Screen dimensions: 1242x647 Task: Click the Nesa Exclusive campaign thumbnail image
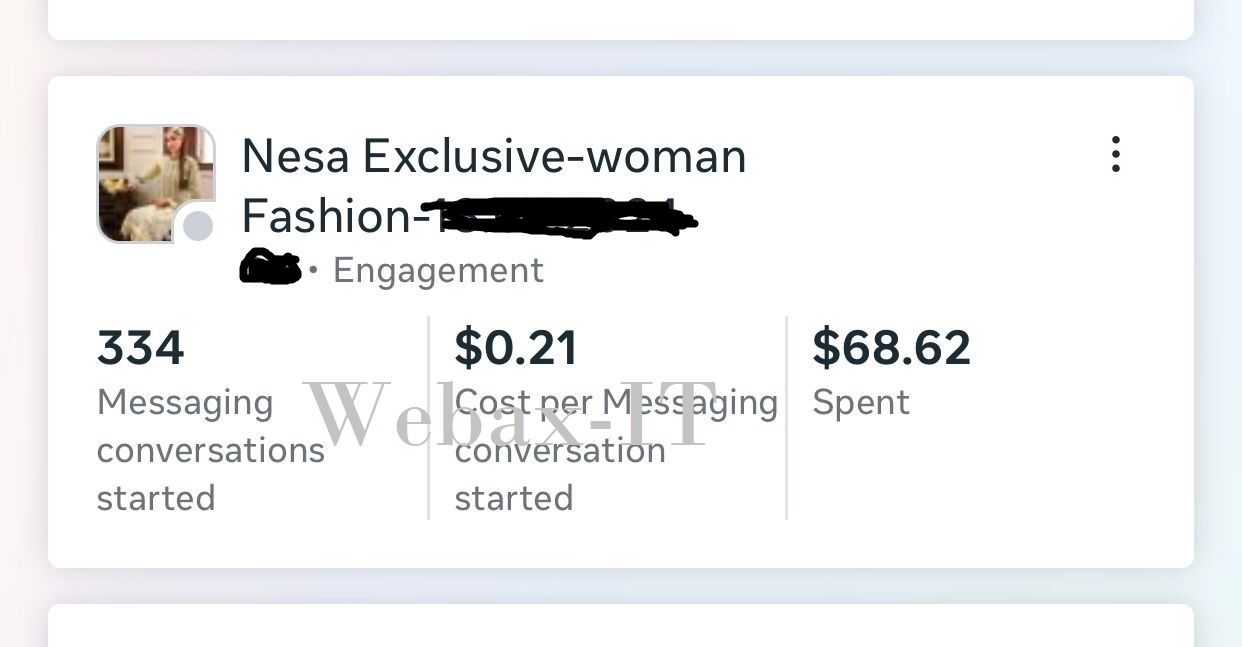(x=155, y=184)
